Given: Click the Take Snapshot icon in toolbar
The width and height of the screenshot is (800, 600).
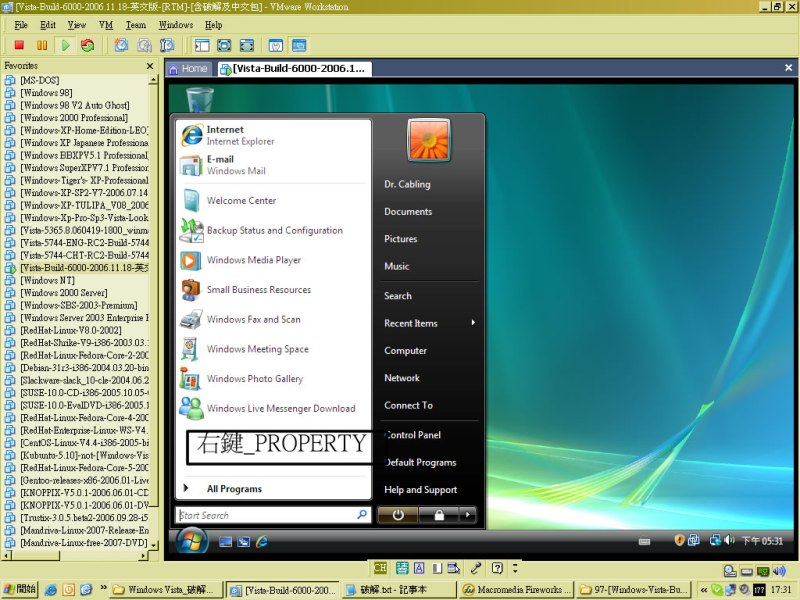Looking at the screenshot, I should 121,45.
